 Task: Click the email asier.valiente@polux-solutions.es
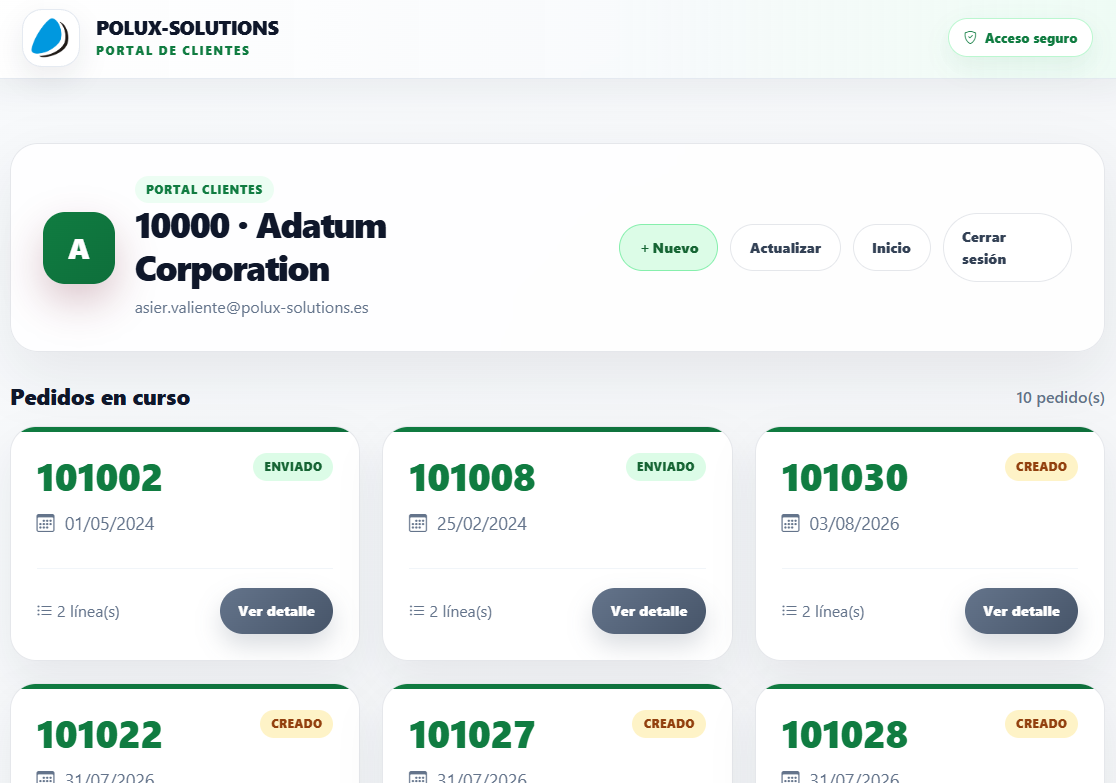(252, 308)
